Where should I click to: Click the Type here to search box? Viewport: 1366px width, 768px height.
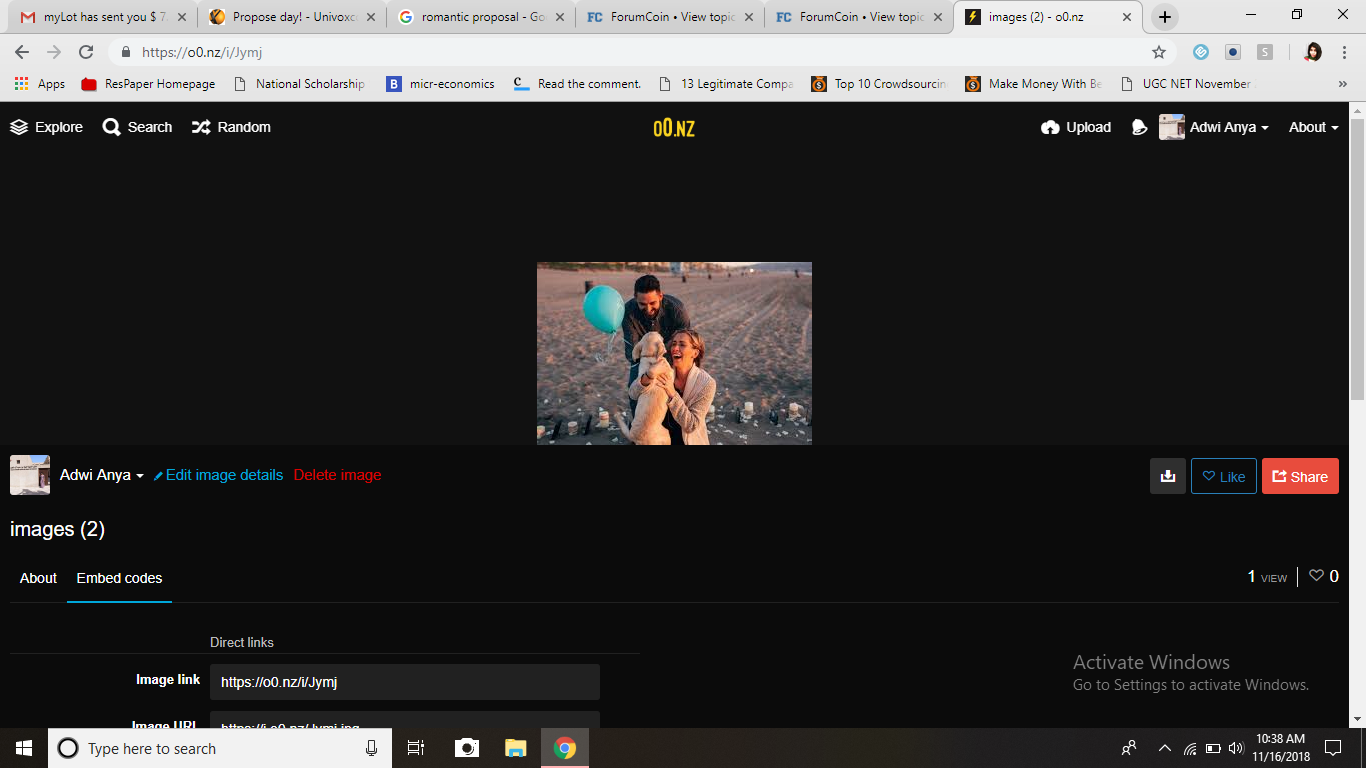coord(220,748)
